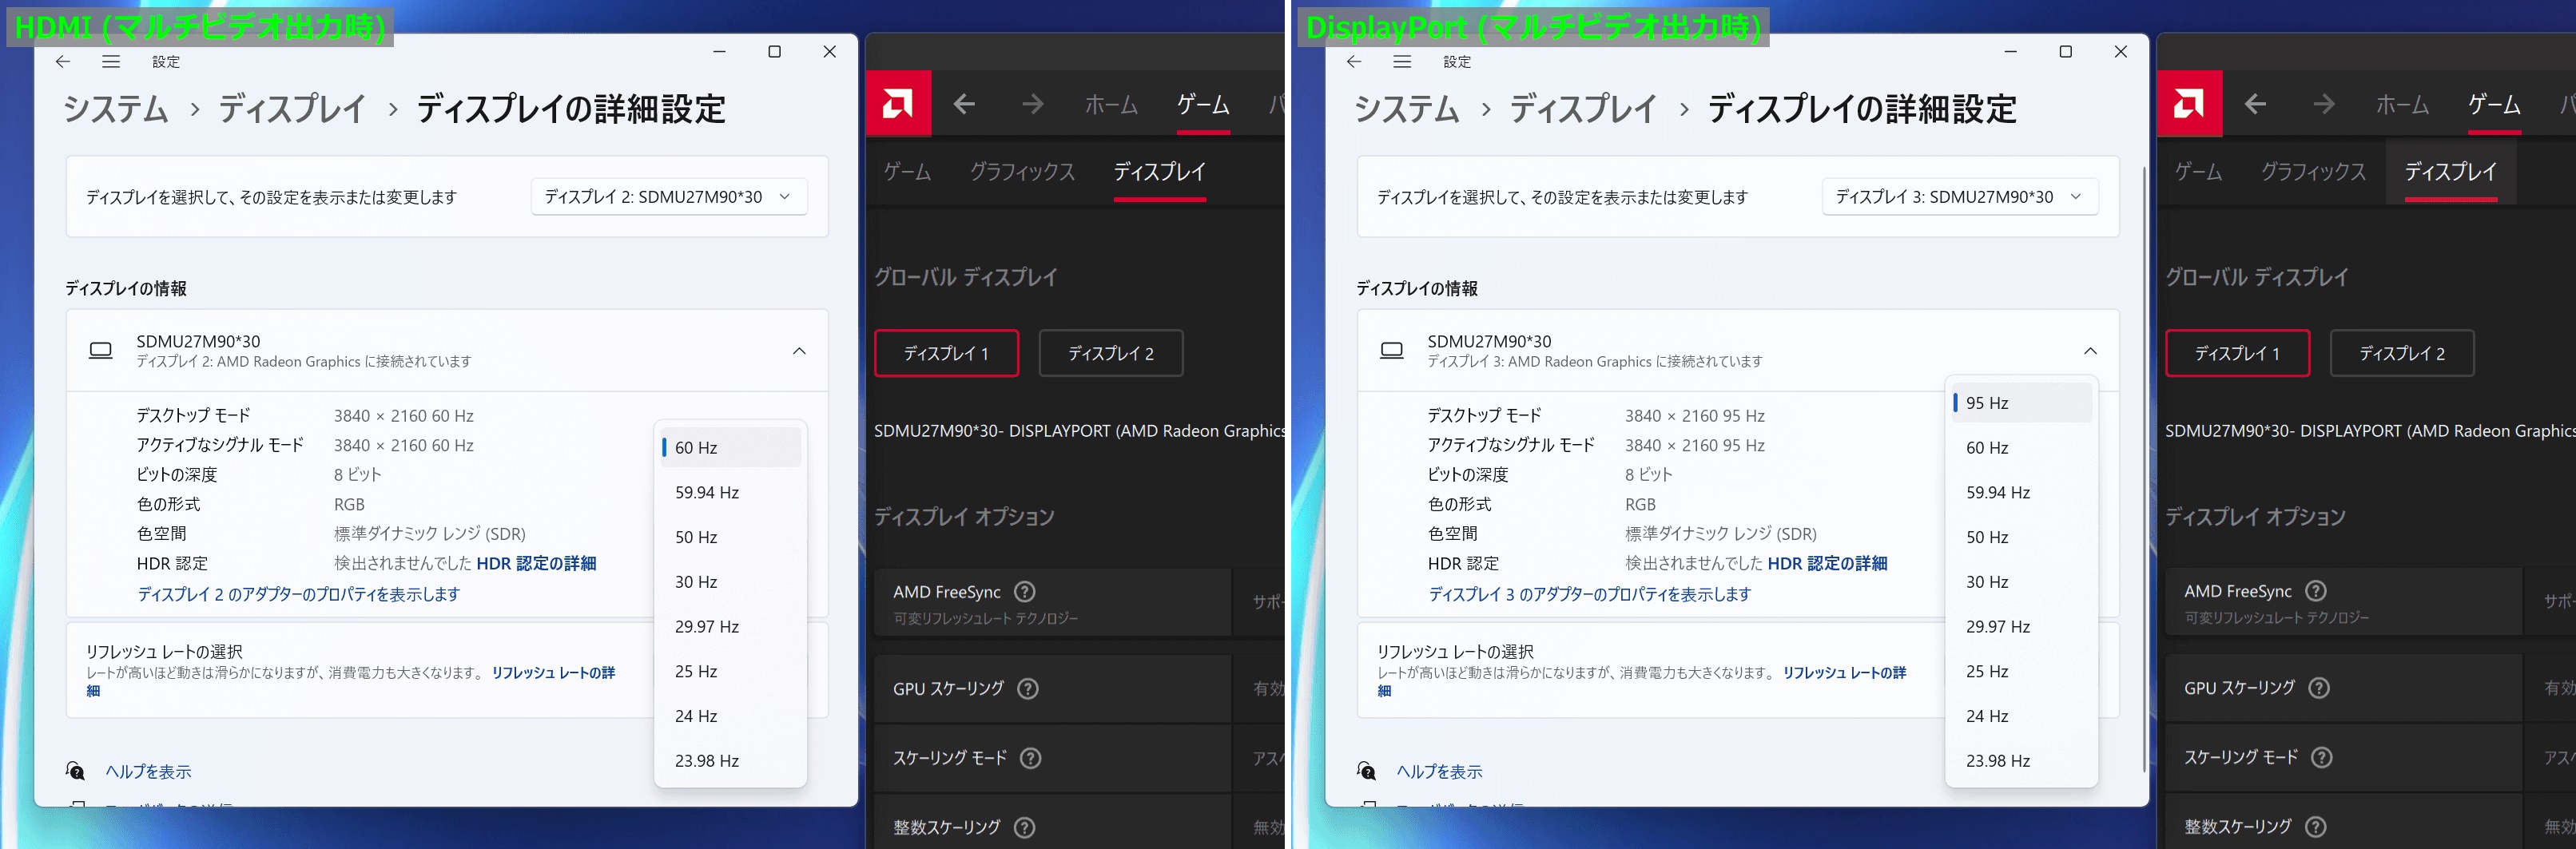
Task: Open グラフィックス sub-tab in right AMD window
Action: tap(2313, 172)
